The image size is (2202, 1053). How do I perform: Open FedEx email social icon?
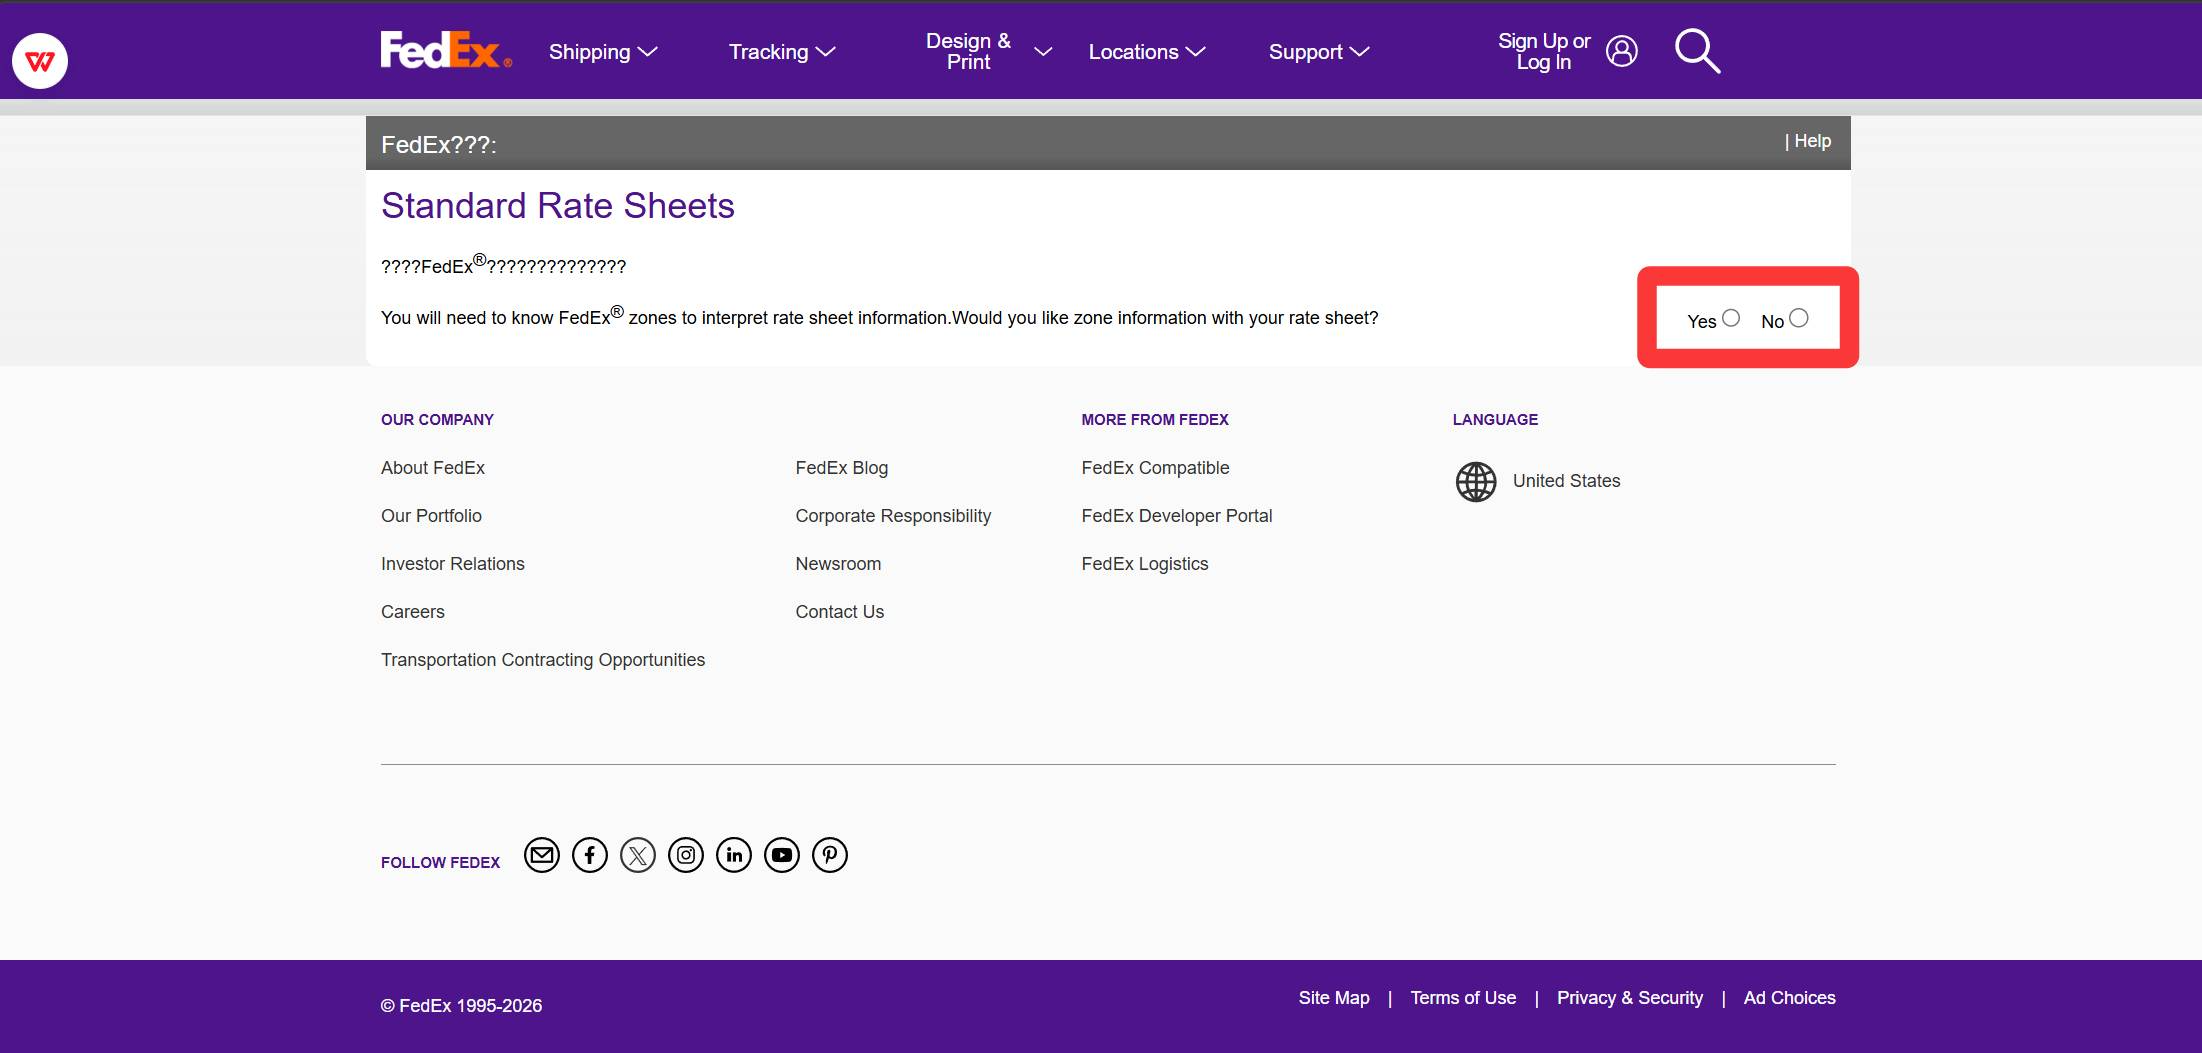pyautogui.click(x=542, y=855)
